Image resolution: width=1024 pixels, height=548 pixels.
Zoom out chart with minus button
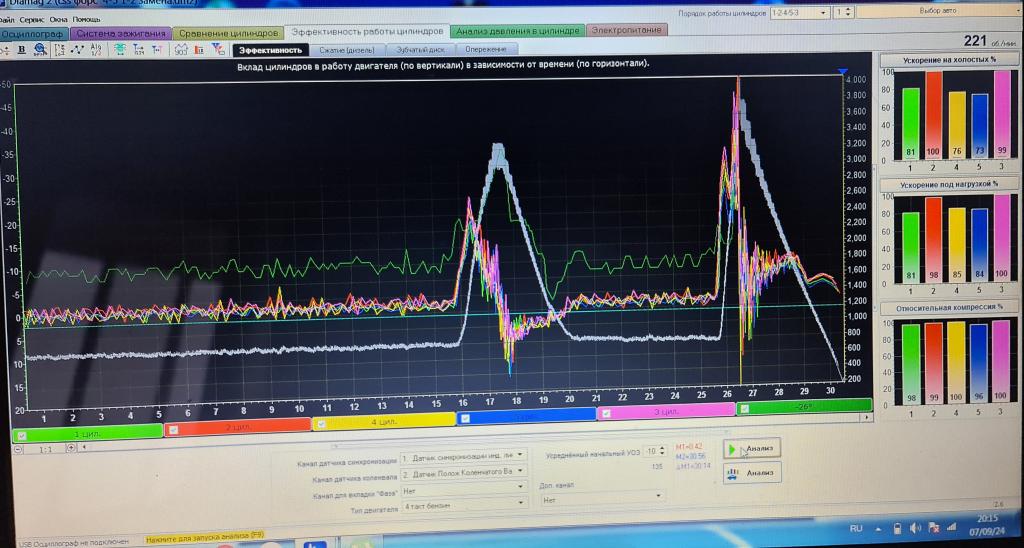(x=18, y=449)
